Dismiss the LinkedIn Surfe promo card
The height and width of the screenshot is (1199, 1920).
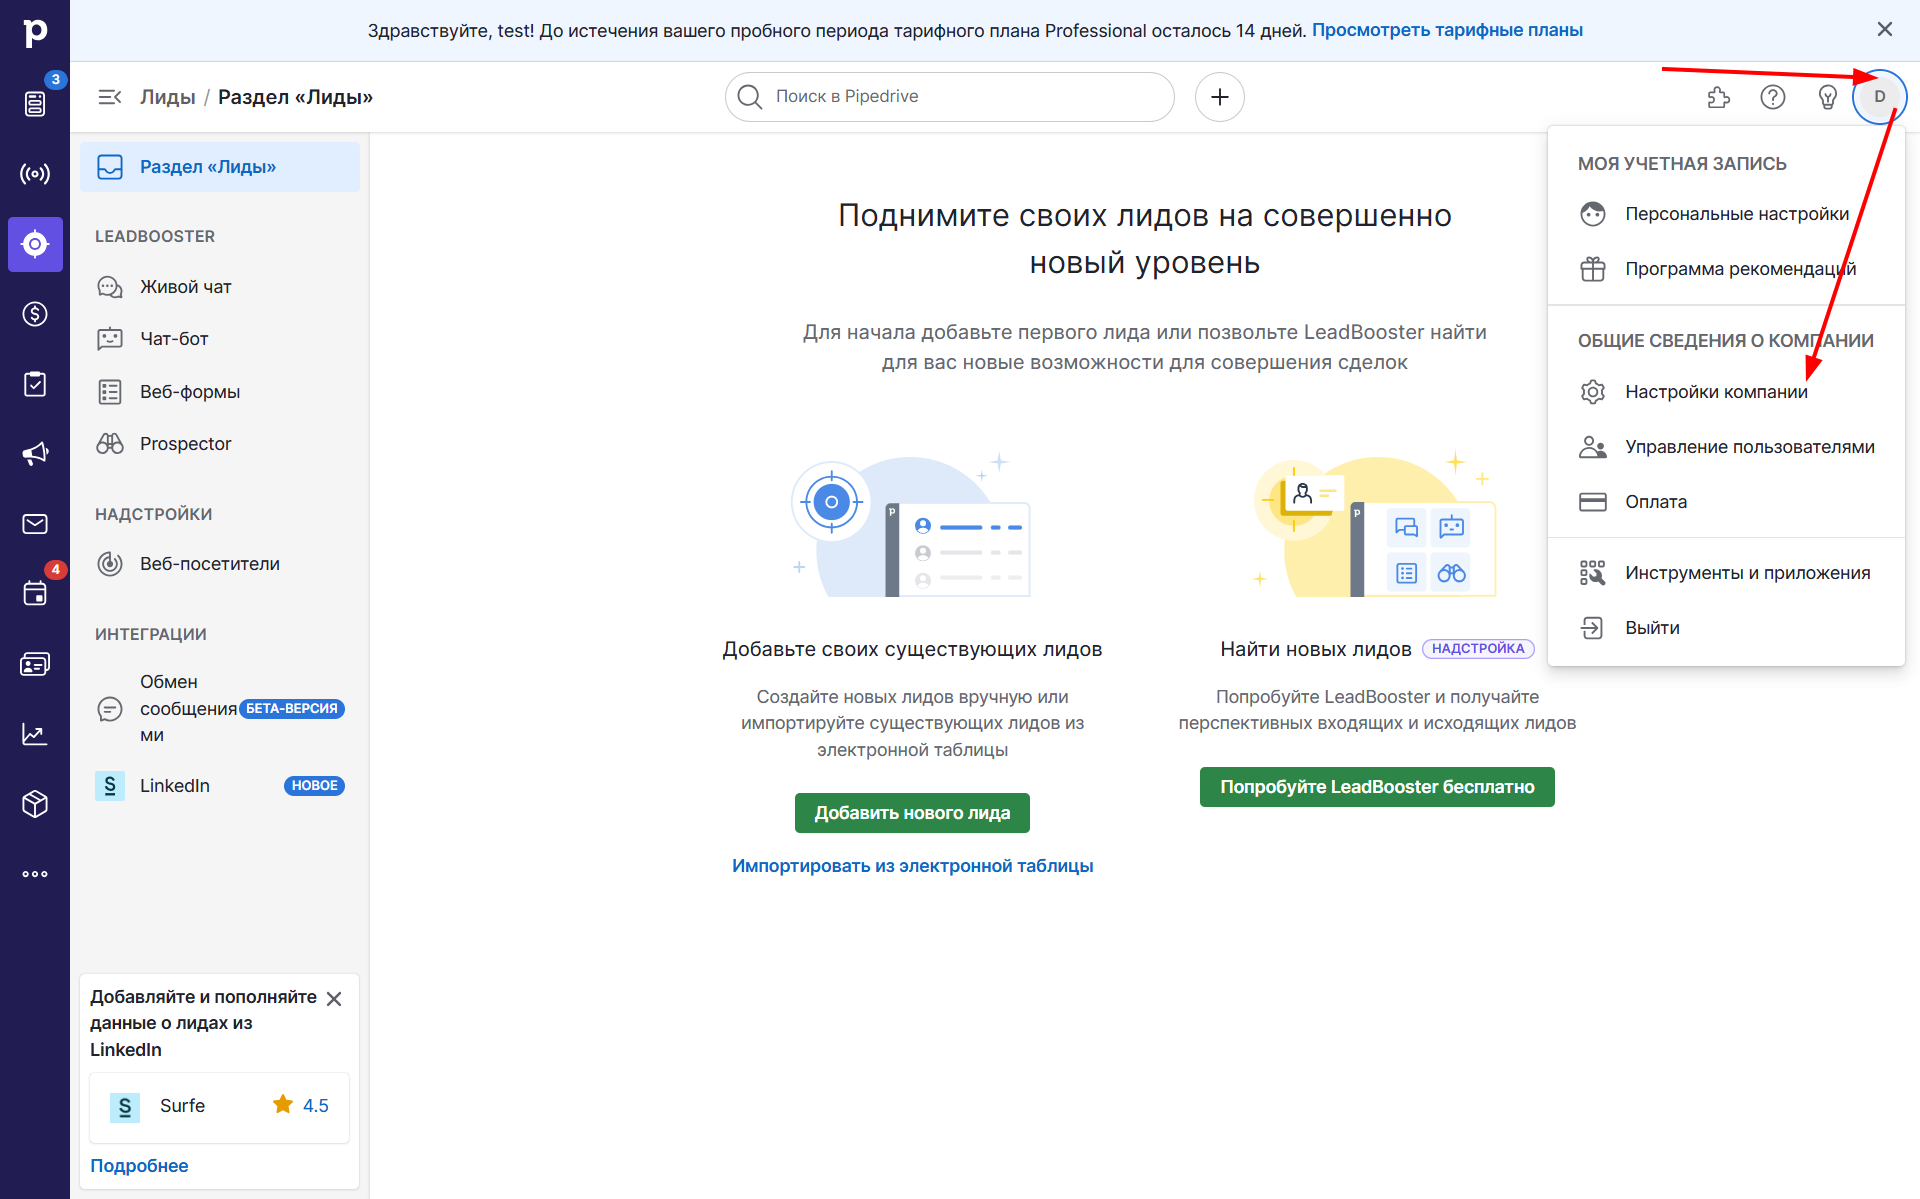tap(334, 999)
